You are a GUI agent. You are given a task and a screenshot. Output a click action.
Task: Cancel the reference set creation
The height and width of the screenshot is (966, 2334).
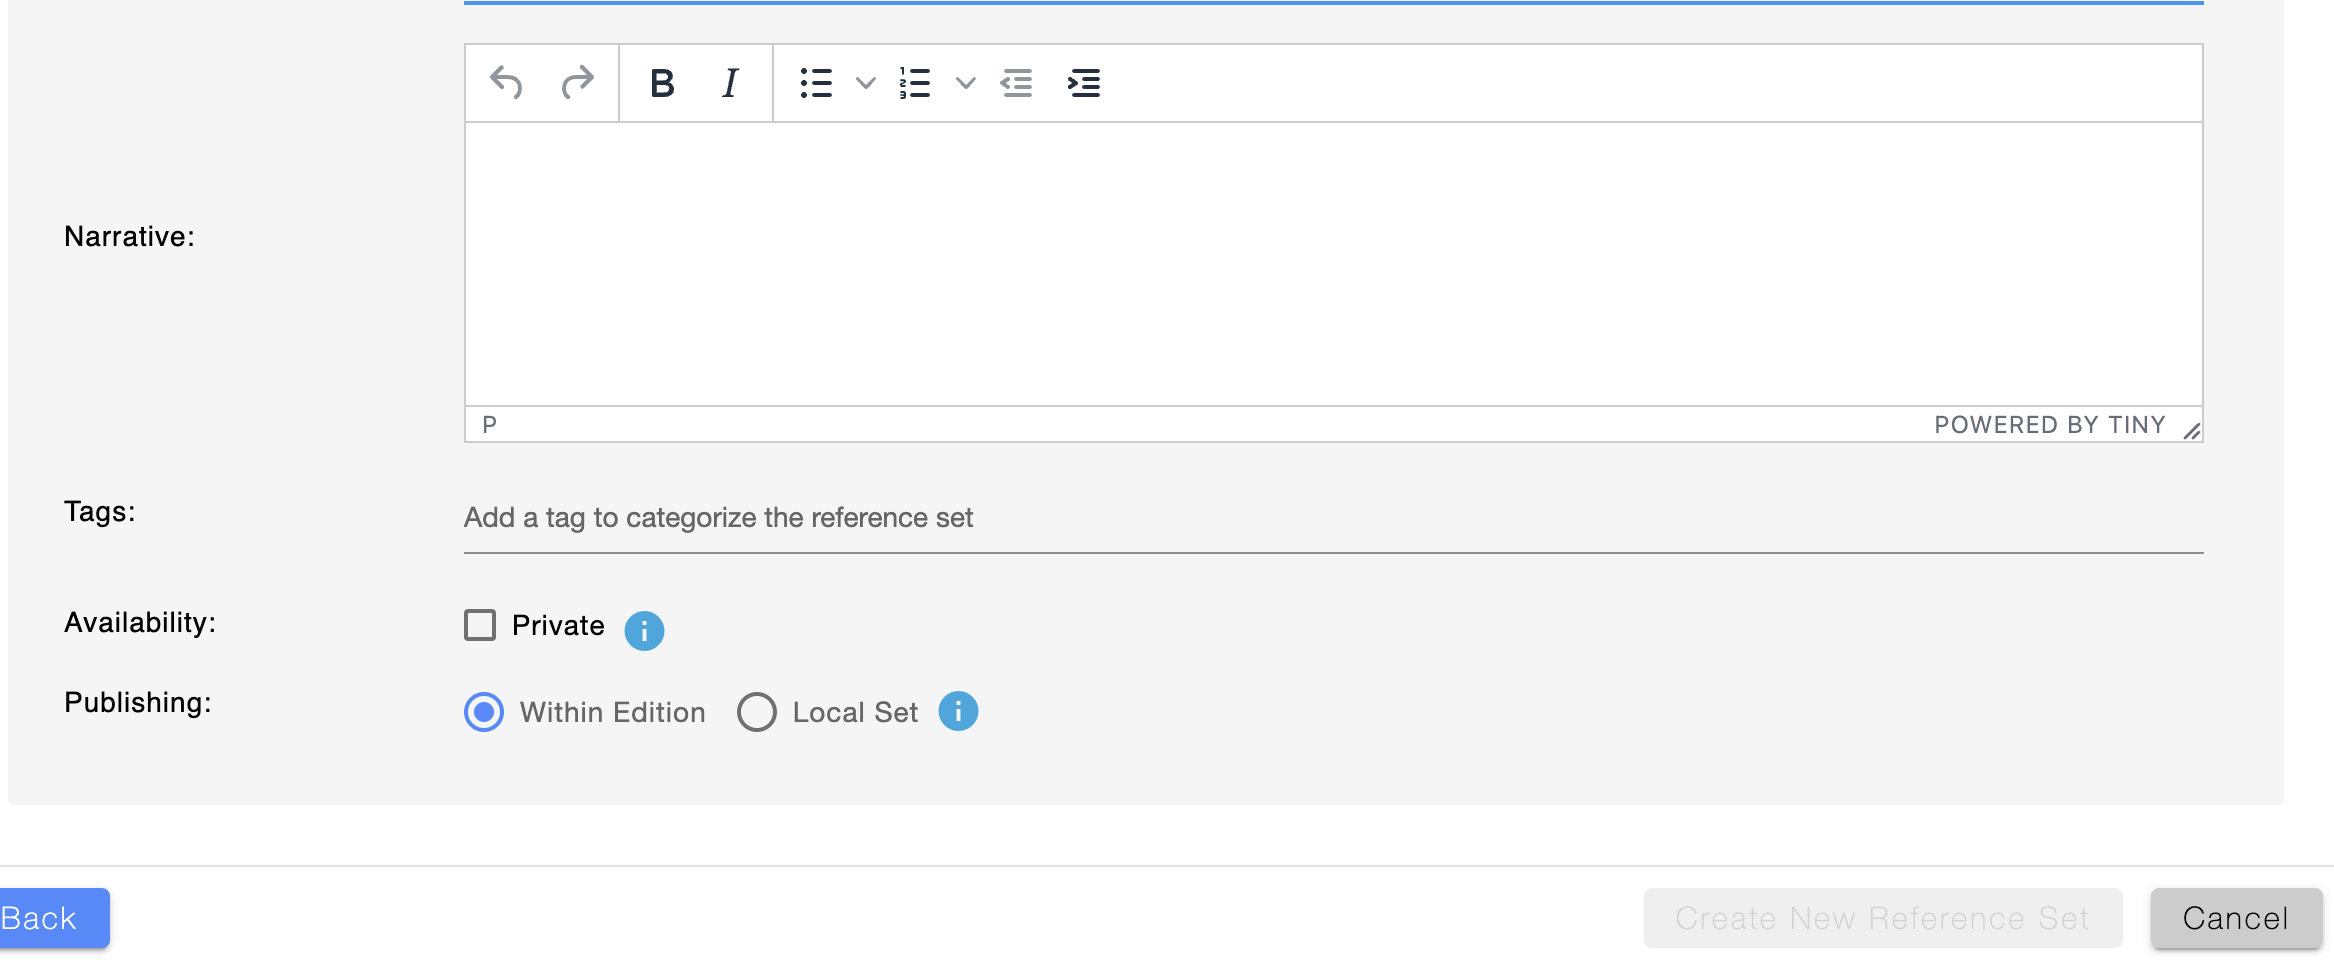2236,918
